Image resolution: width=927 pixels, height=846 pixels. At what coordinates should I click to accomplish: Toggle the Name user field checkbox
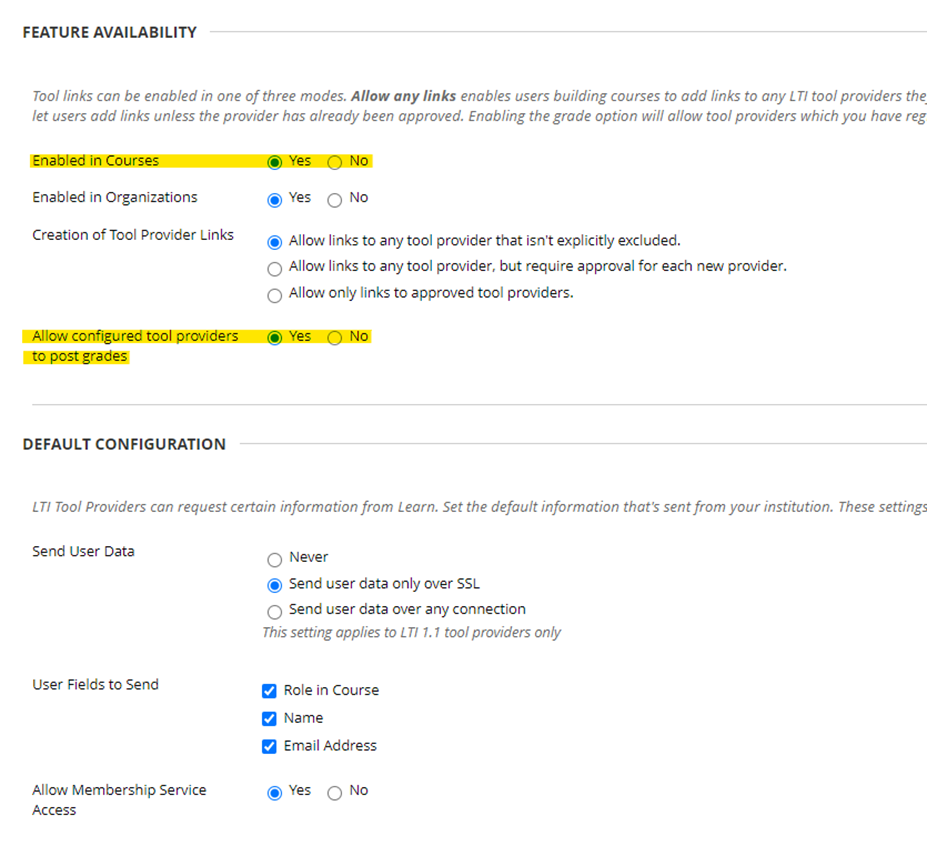tap(269, 718)
